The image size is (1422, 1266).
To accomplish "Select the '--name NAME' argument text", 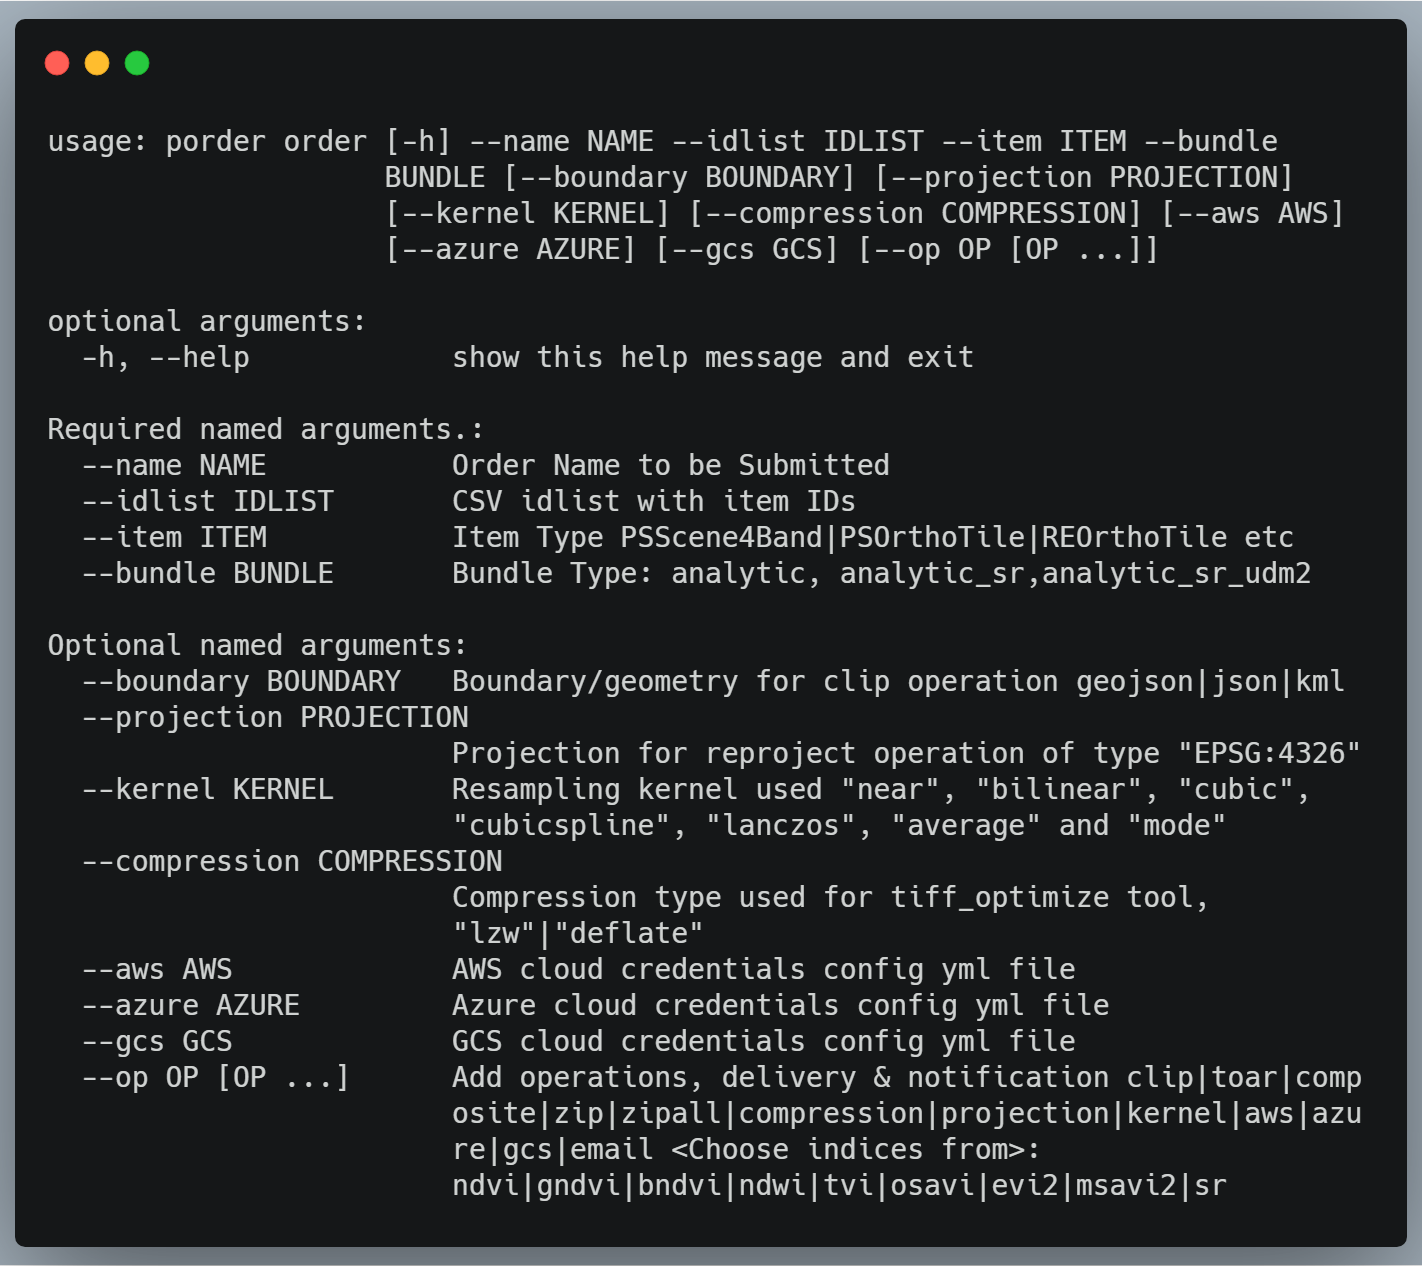I will (174, 466).
